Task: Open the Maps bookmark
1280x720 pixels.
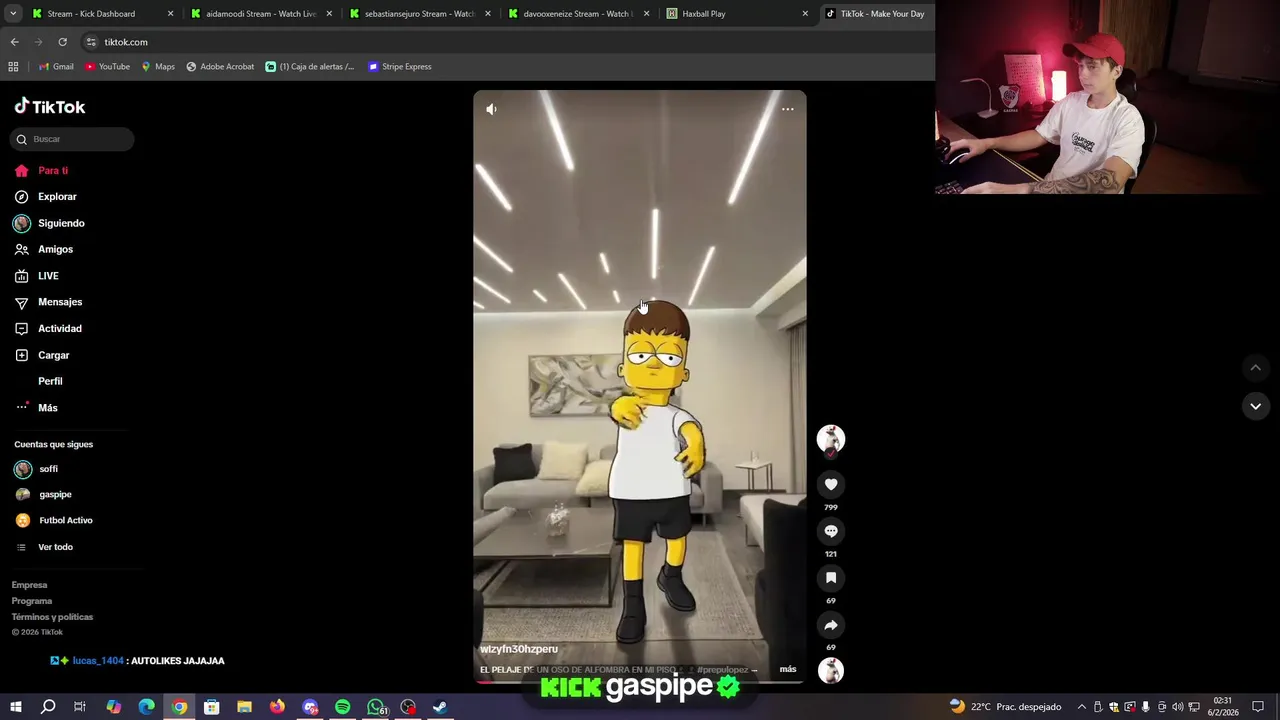Action: pos(158,67)
